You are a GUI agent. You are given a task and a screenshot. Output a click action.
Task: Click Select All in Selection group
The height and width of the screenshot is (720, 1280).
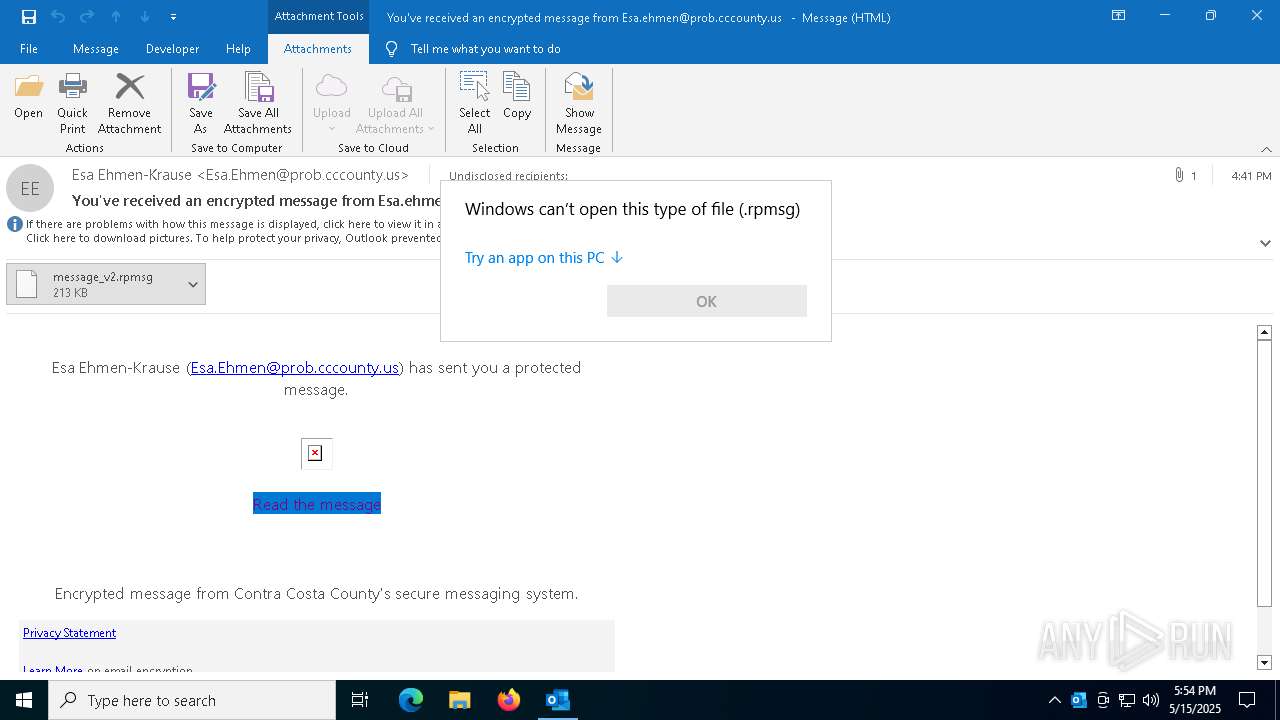pyautogui.click(x=475, y=104)
